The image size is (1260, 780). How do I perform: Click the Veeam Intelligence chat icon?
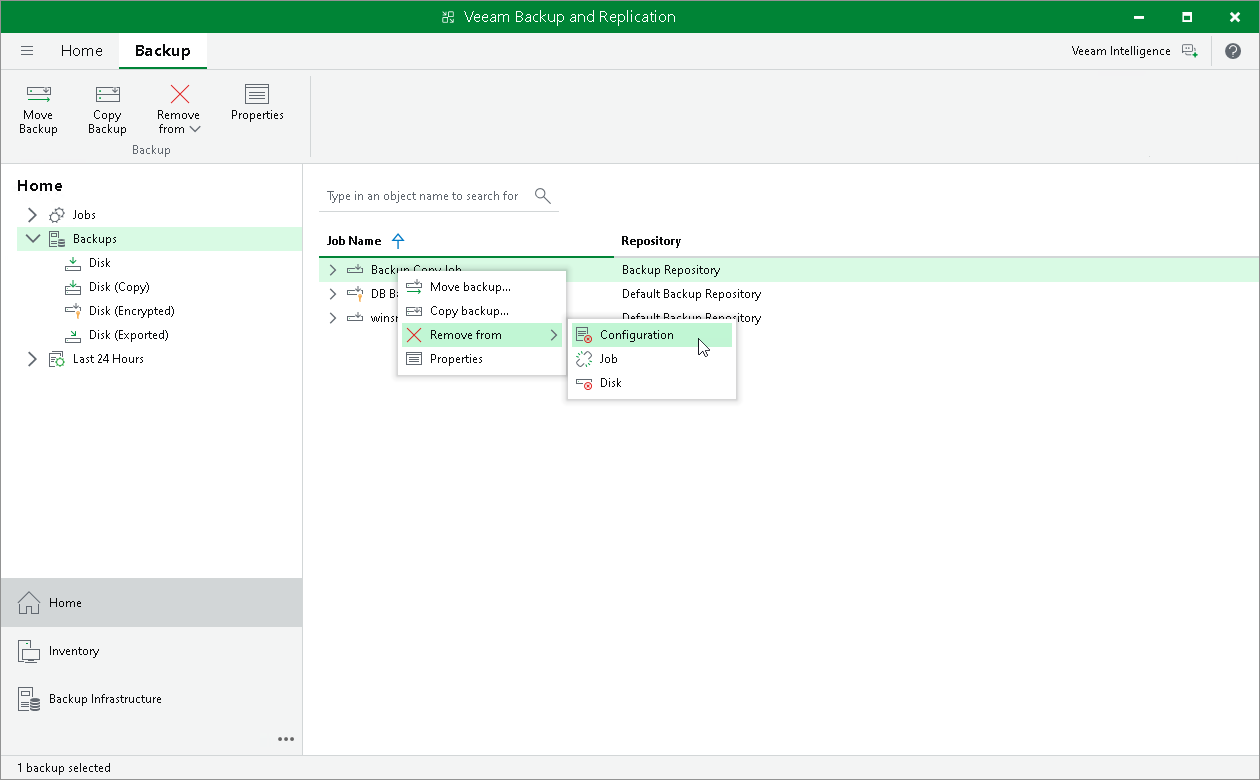(1189, 51)
